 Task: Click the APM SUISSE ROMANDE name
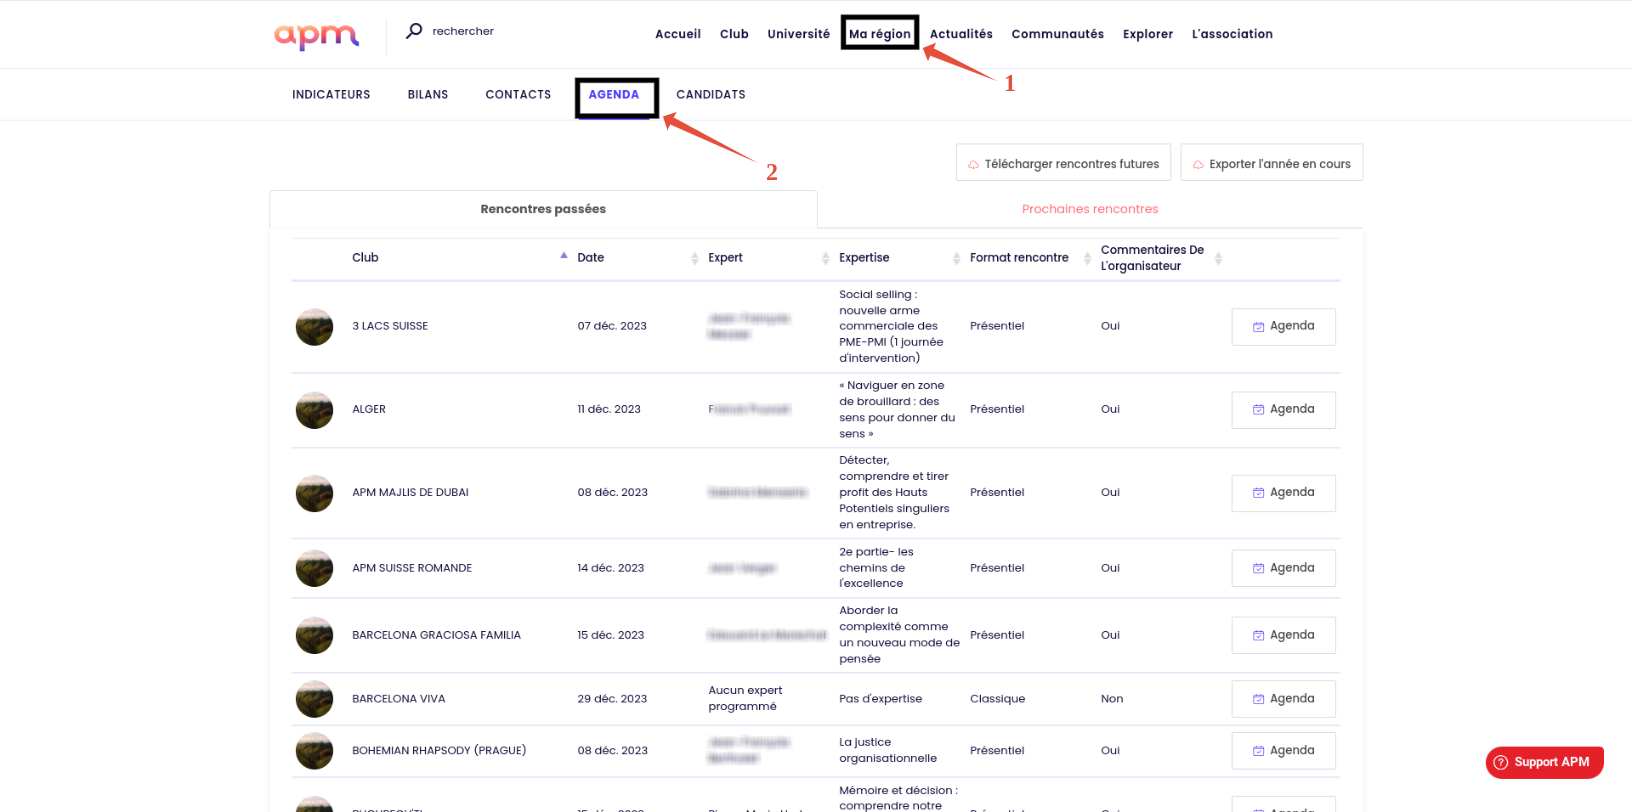(412, 568)
